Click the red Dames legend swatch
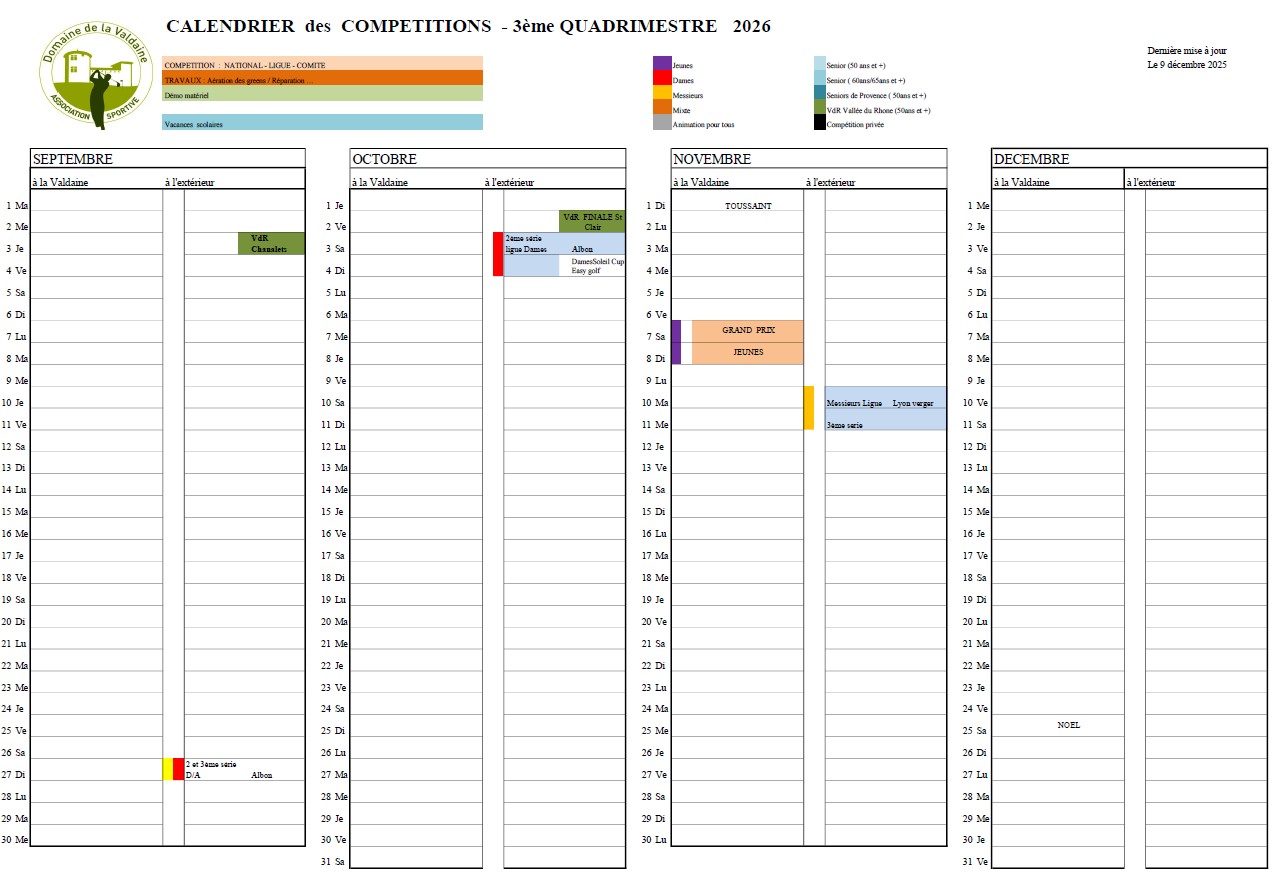The image size is (1274, 874). click(662, 79)
